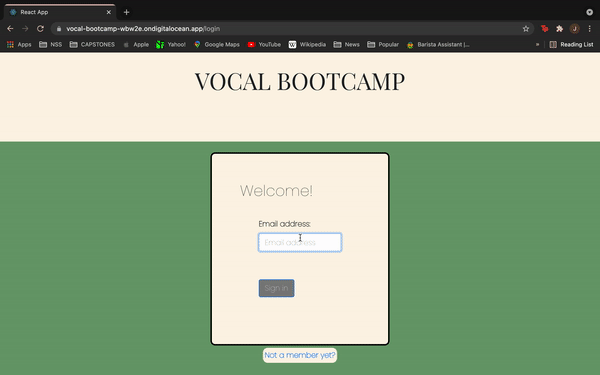The width and height of the screenshot is (600, 375).
Task: Click the lock icon in the address bar
Action: [x=59, y=29]
